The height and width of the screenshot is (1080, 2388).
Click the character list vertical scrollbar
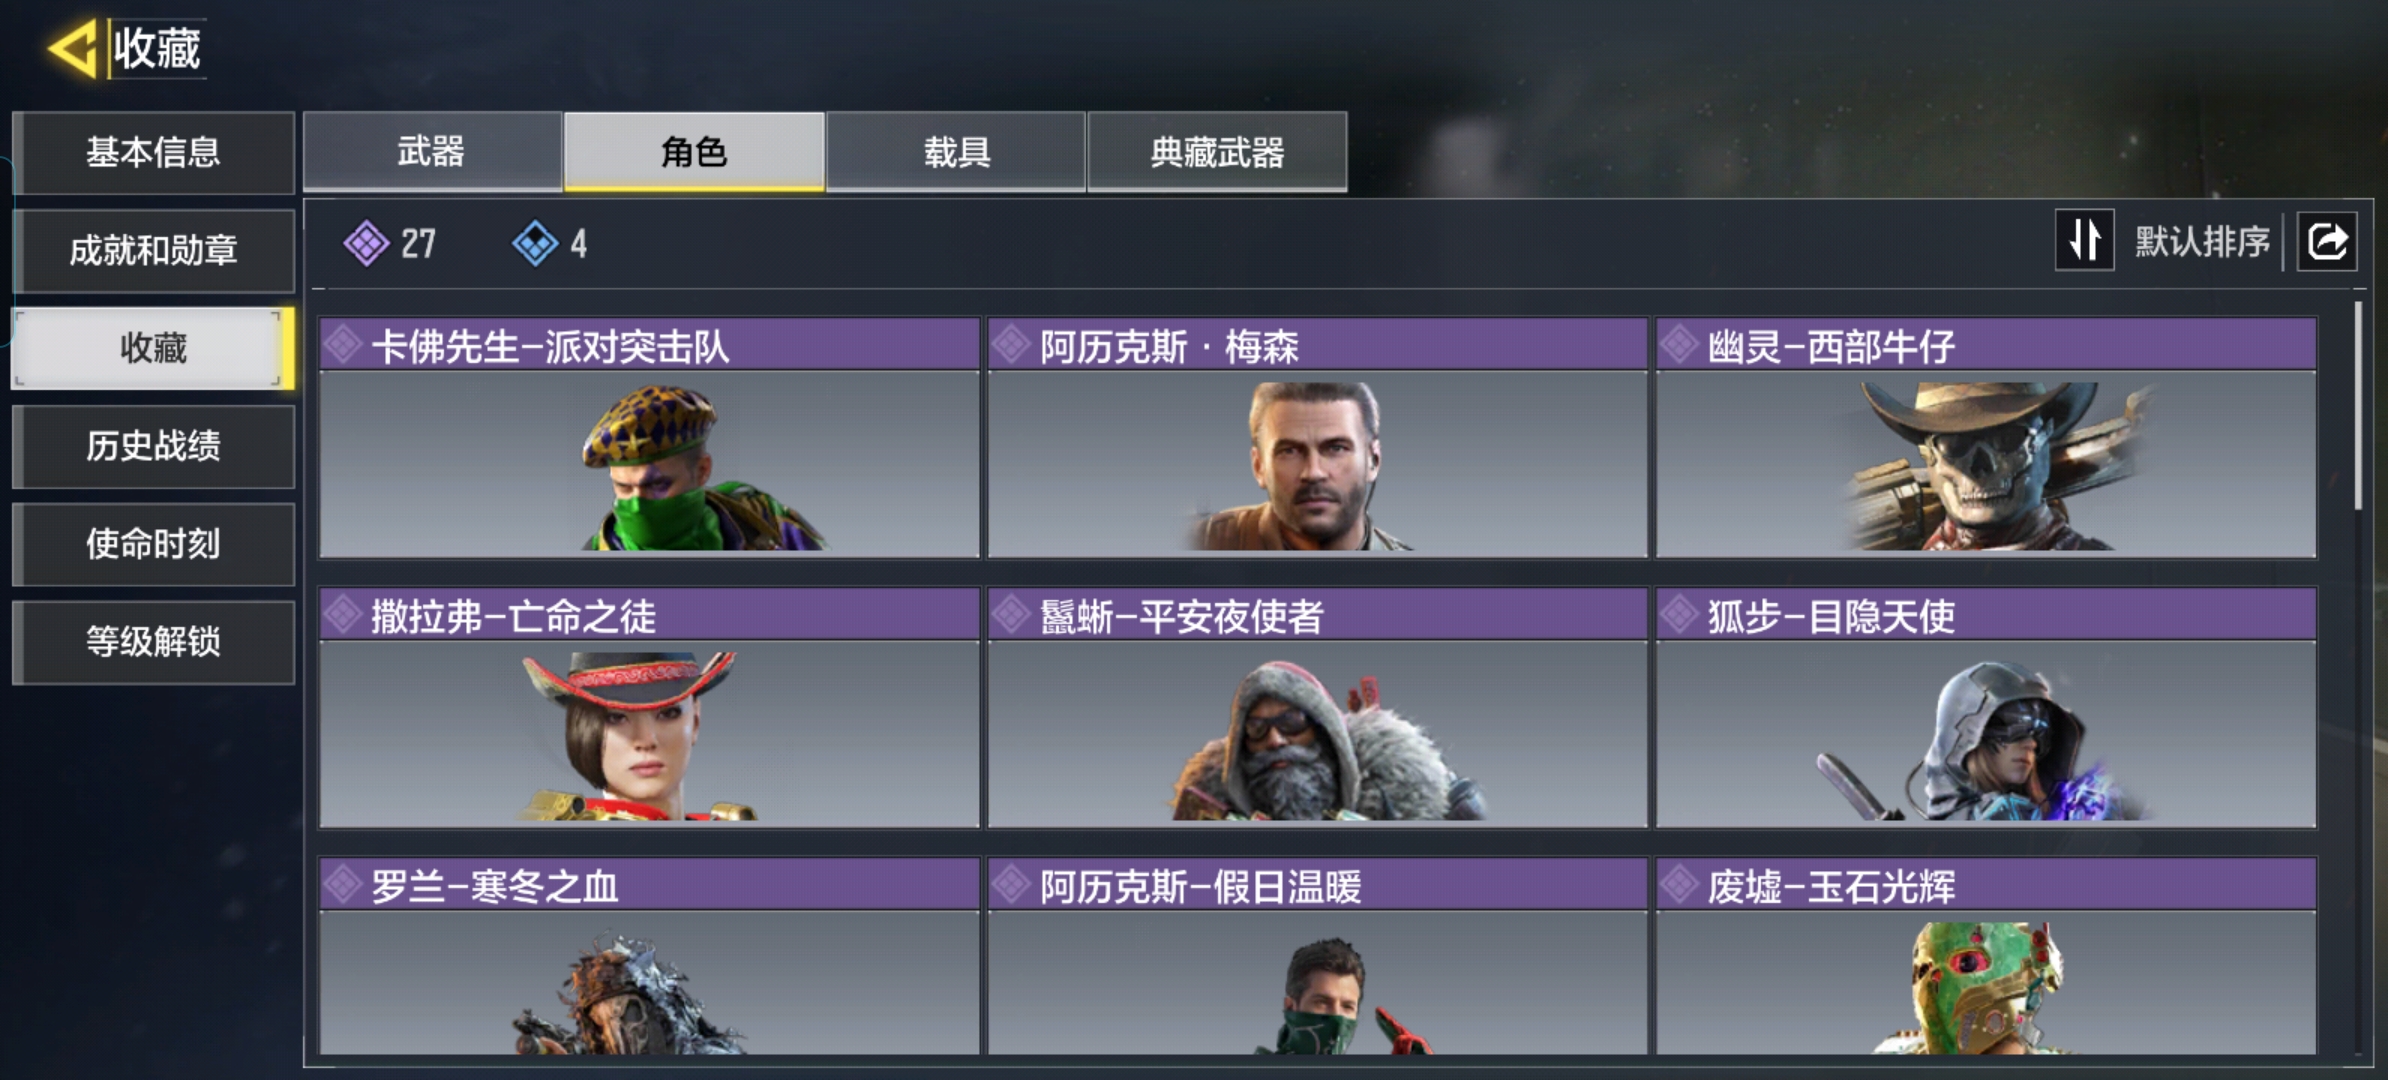point(2358,405)
